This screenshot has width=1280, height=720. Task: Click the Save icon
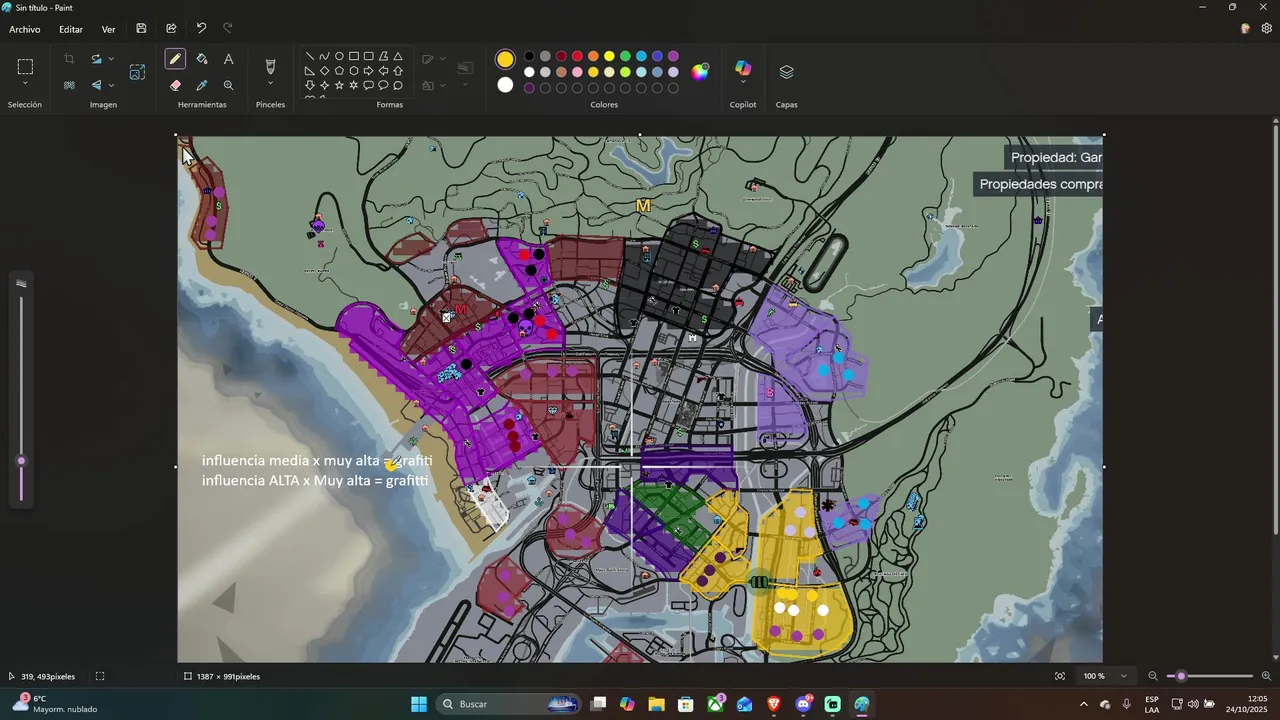[x=141, y=29]
